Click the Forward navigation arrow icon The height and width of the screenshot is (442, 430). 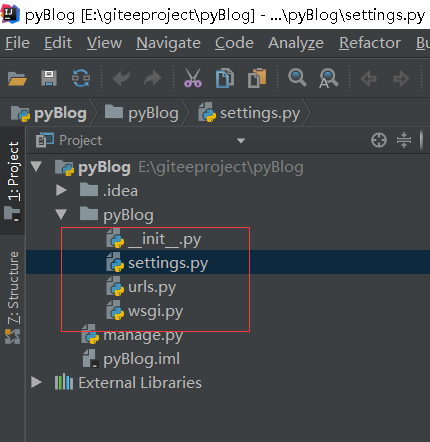(401, 79)
